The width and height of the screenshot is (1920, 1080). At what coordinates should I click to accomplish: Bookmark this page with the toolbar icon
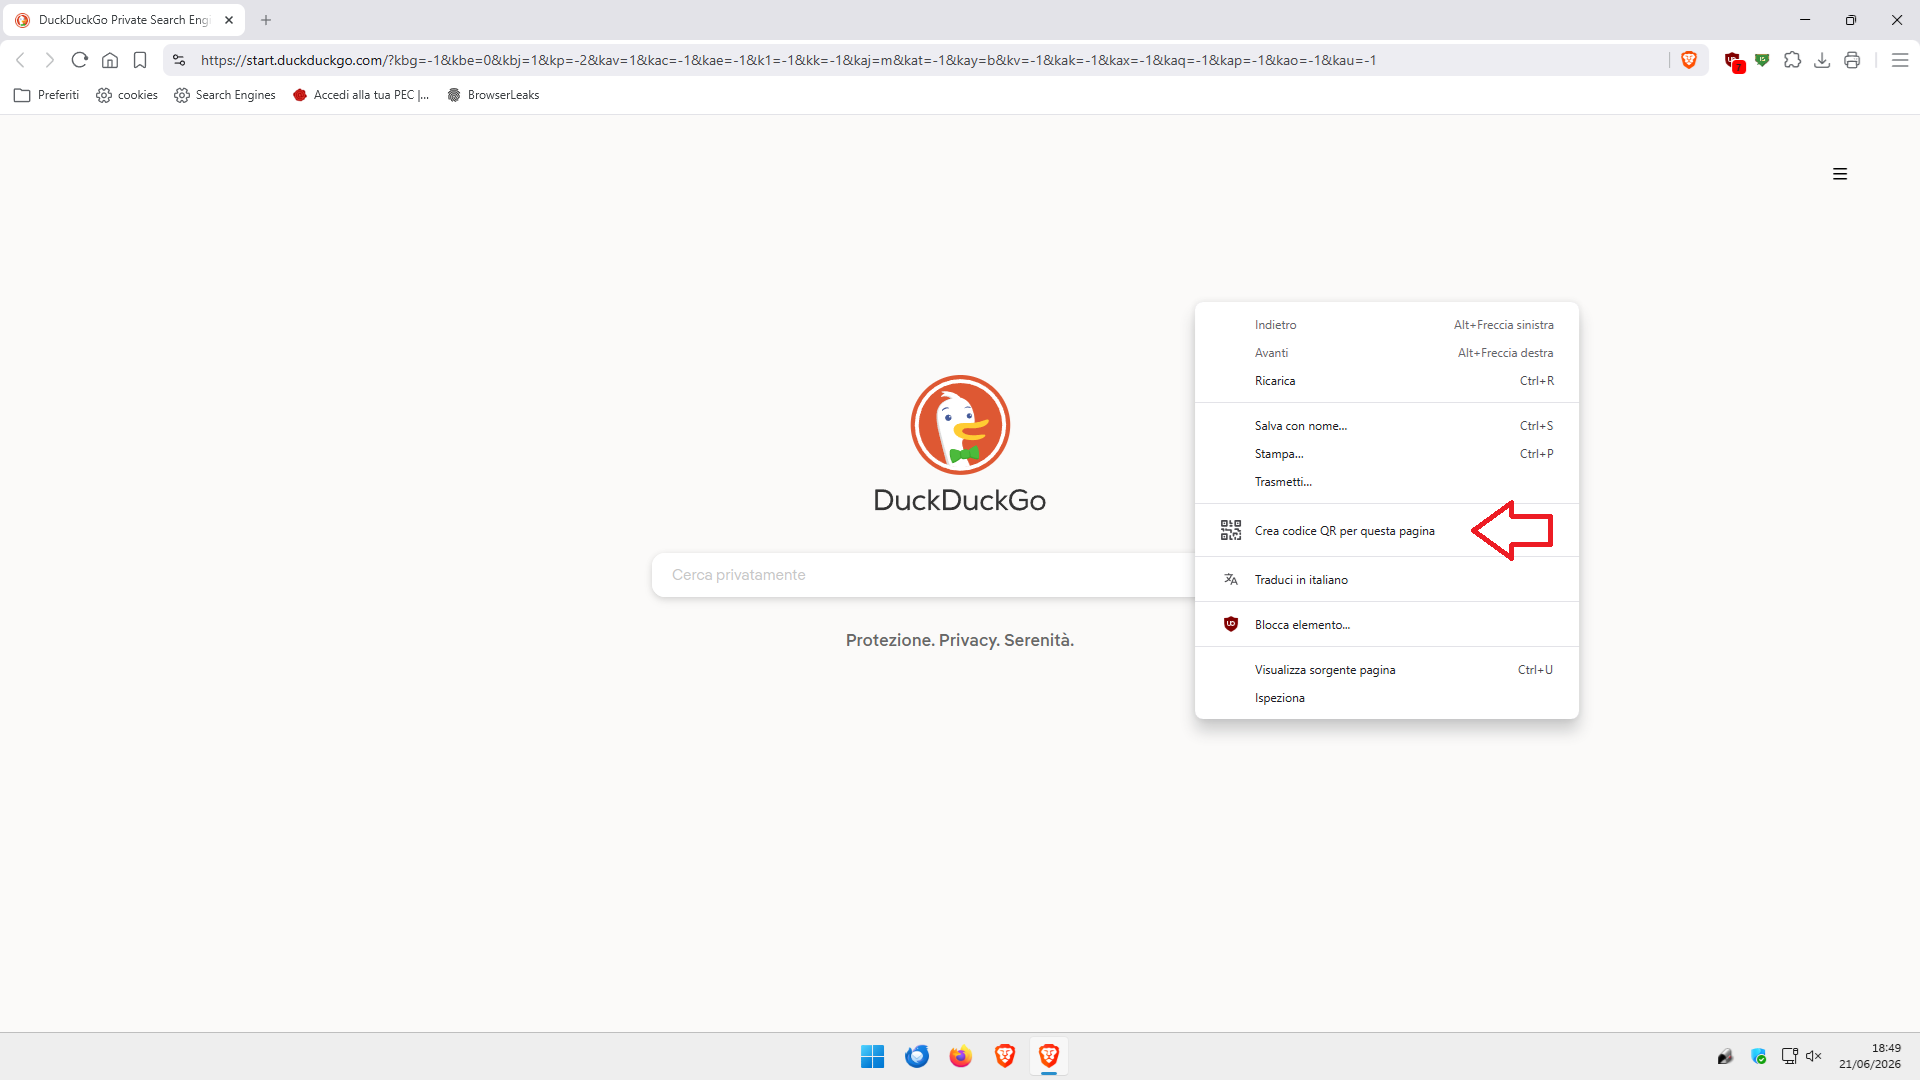click(x=140, y=60)
